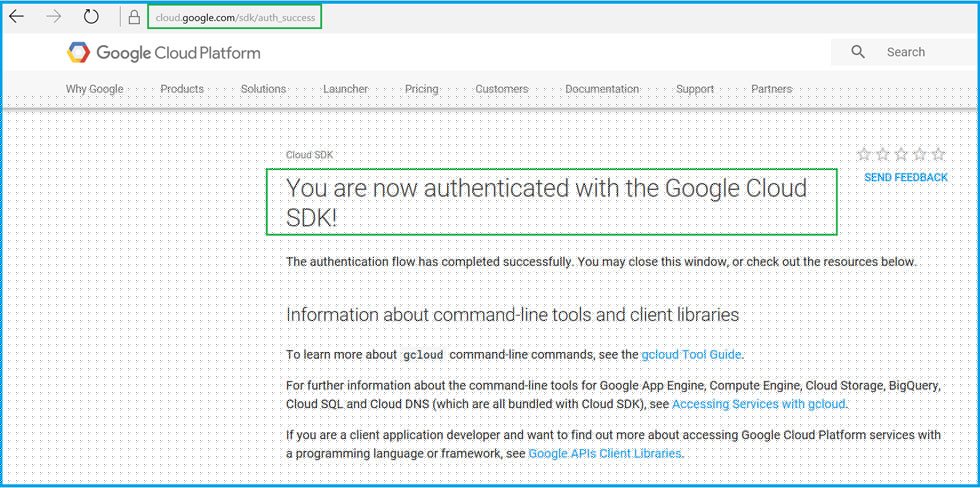Image resolution: width=980 pixels, height=488 pixels.
Task: Open the Why Google menu
Action: [x=94, y=89]
